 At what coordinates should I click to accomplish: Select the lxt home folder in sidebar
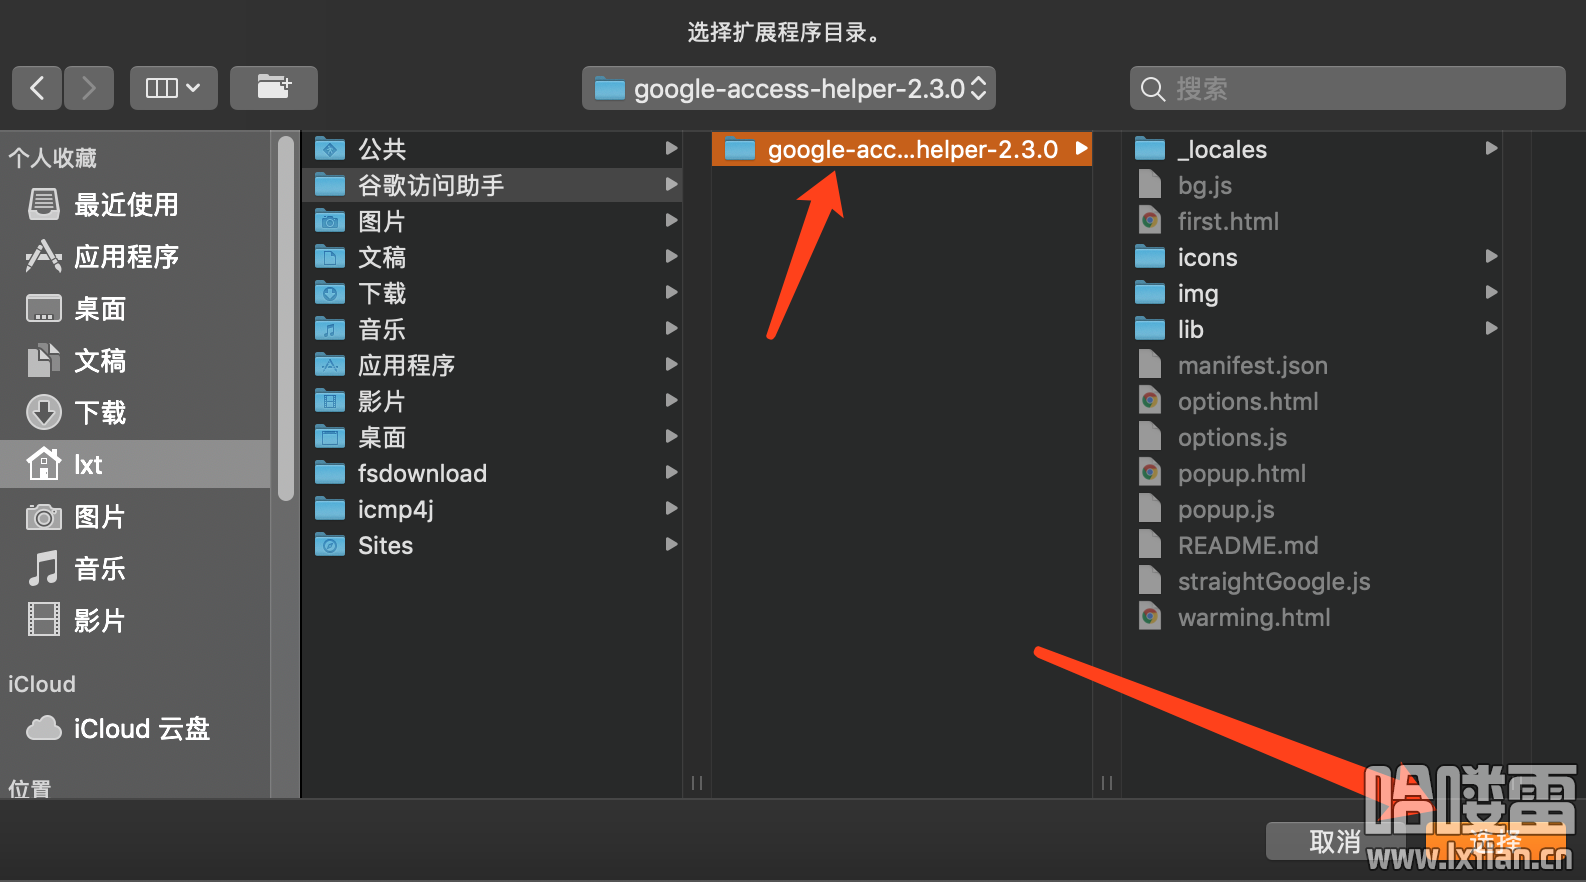coord(135,464)
